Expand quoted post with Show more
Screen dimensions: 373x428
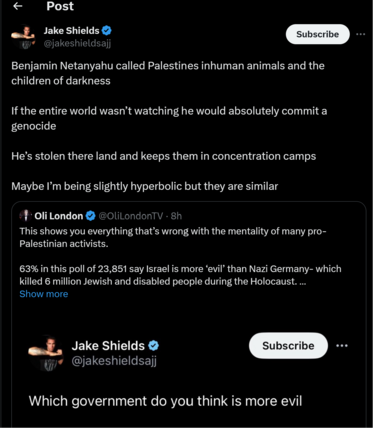click(44, 294)
